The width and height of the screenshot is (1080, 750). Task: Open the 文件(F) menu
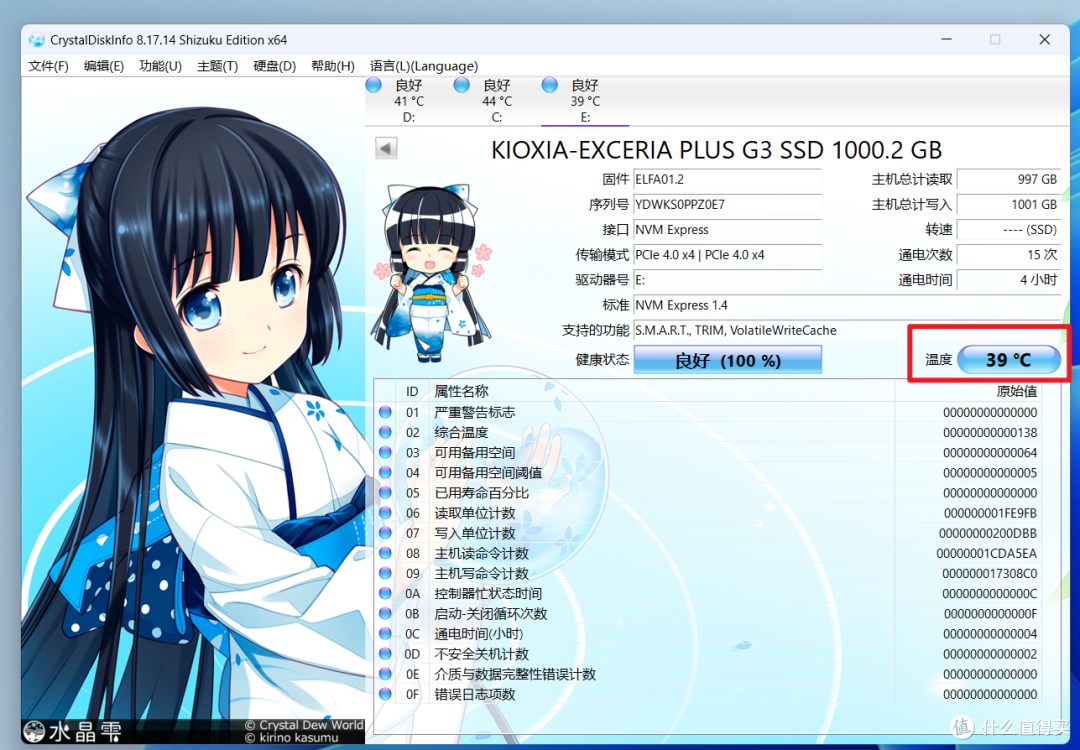pos(48,66)
